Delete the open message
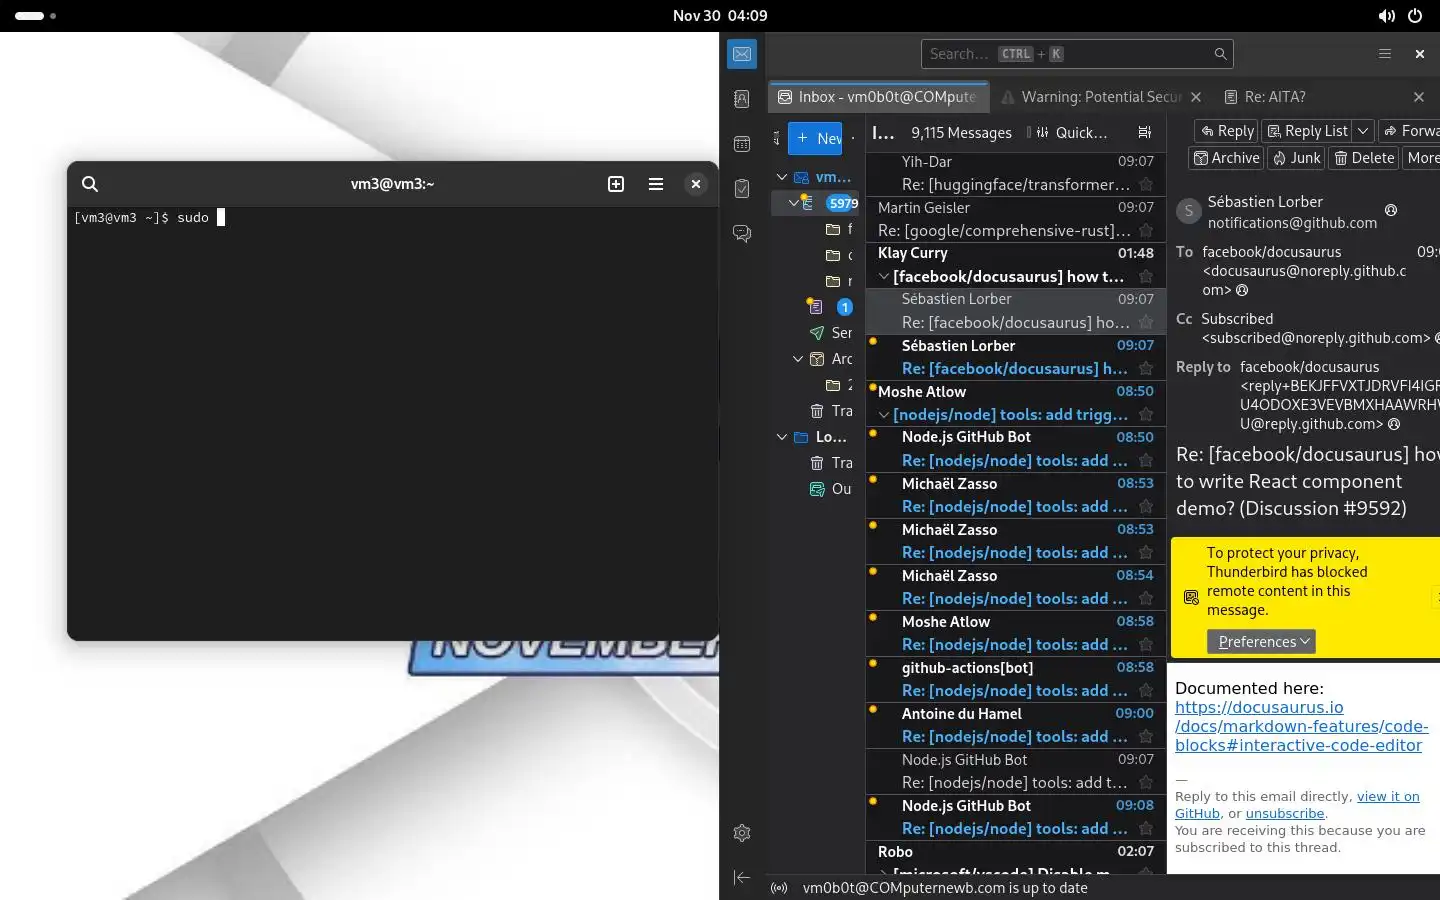The image size is (1440, 900). [x=1364, y=158]
